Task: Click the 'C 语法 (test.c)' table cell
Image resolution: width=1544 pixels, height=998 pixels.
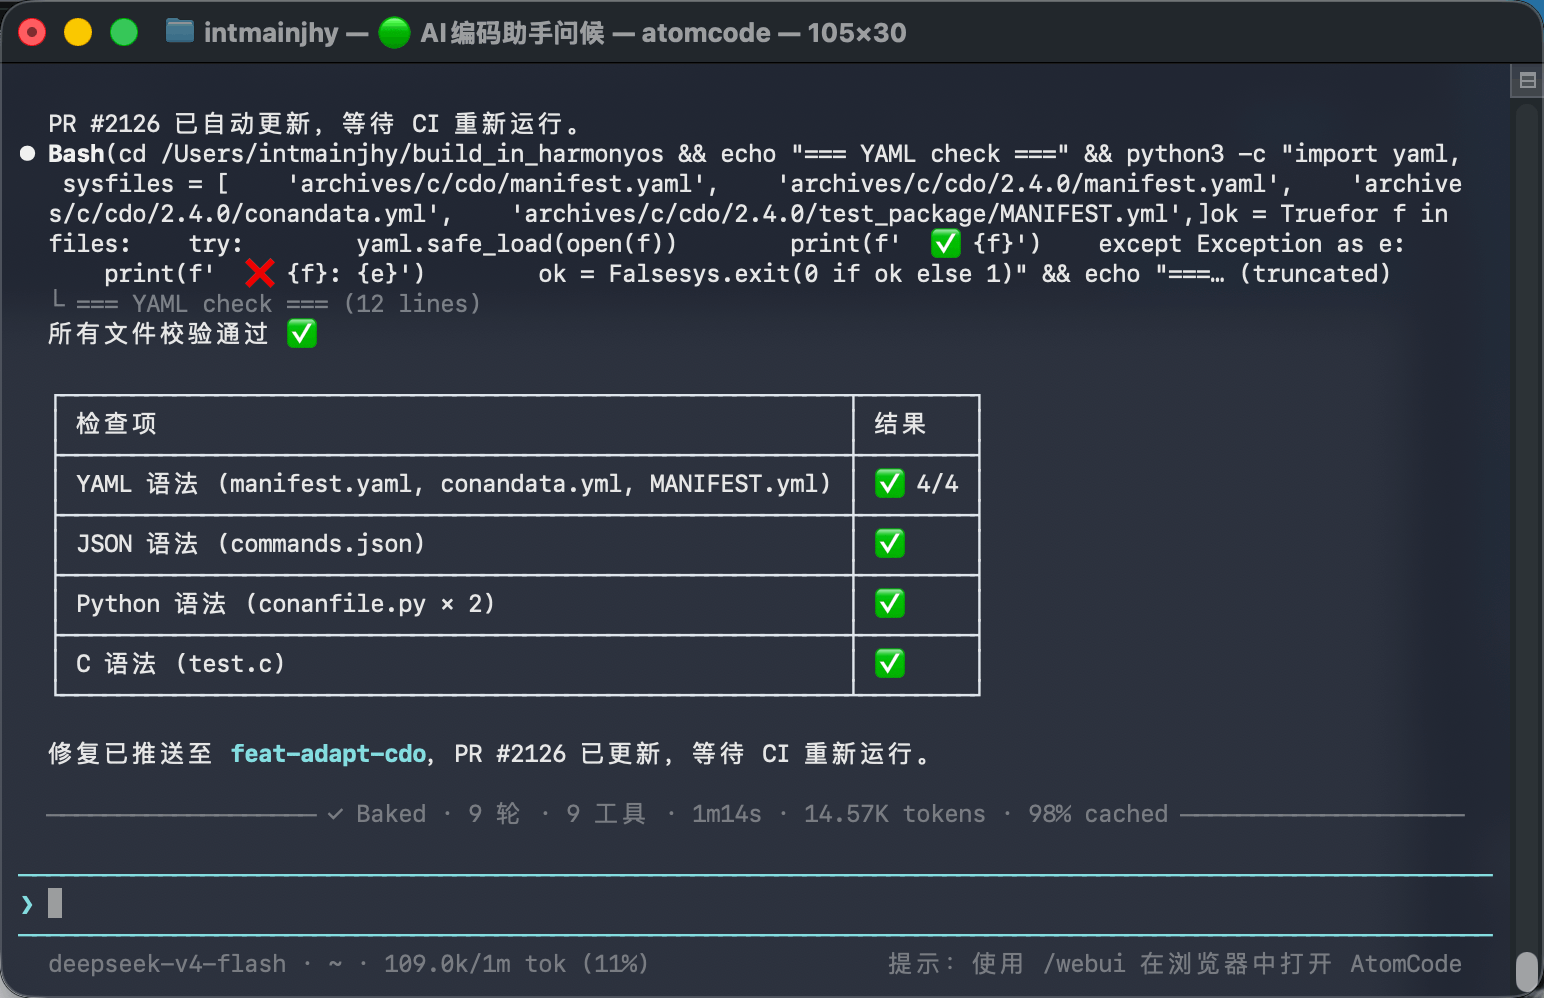Action: (454, 665)
